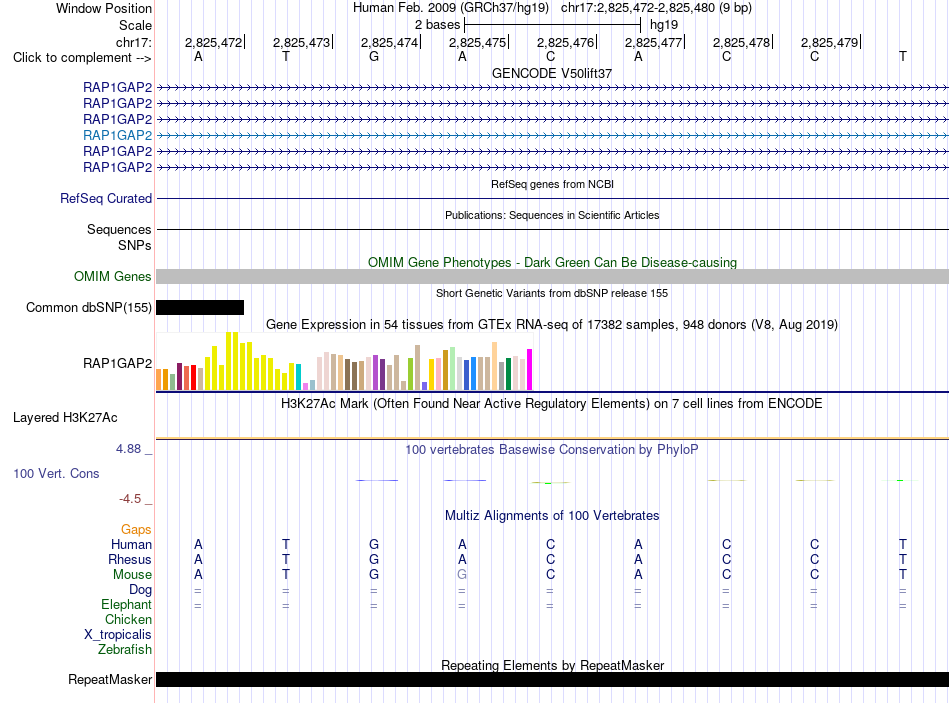
Task: Click the GENCODE V50lift37 track title
Action: tap(552, 73)
